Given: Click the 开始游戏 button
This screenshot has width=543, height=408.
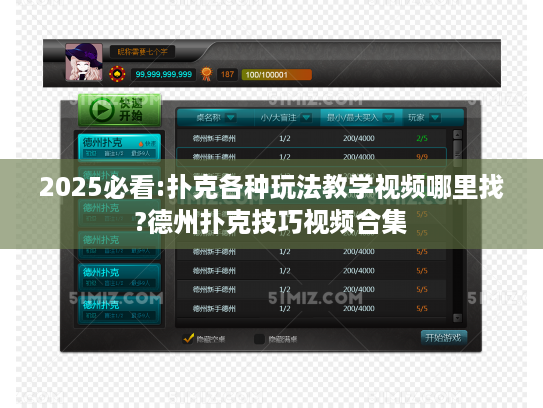Looking at the screenshot, I should click(444, 338).
